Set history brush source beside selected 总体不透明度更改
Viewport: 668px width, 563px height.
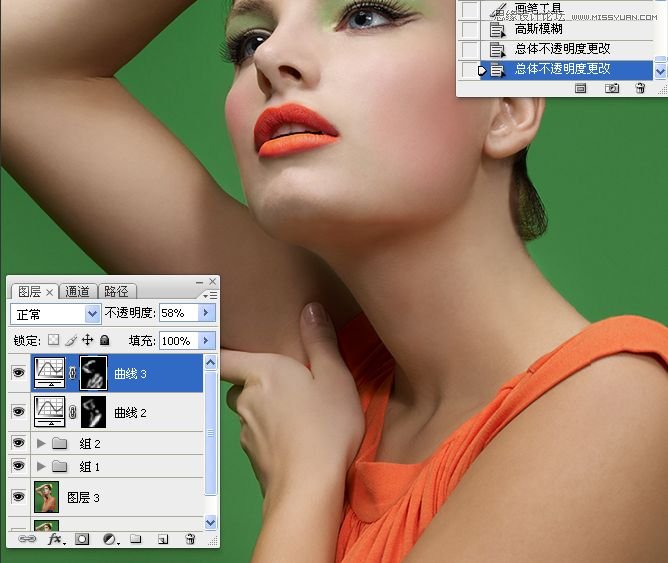[469, 69]
